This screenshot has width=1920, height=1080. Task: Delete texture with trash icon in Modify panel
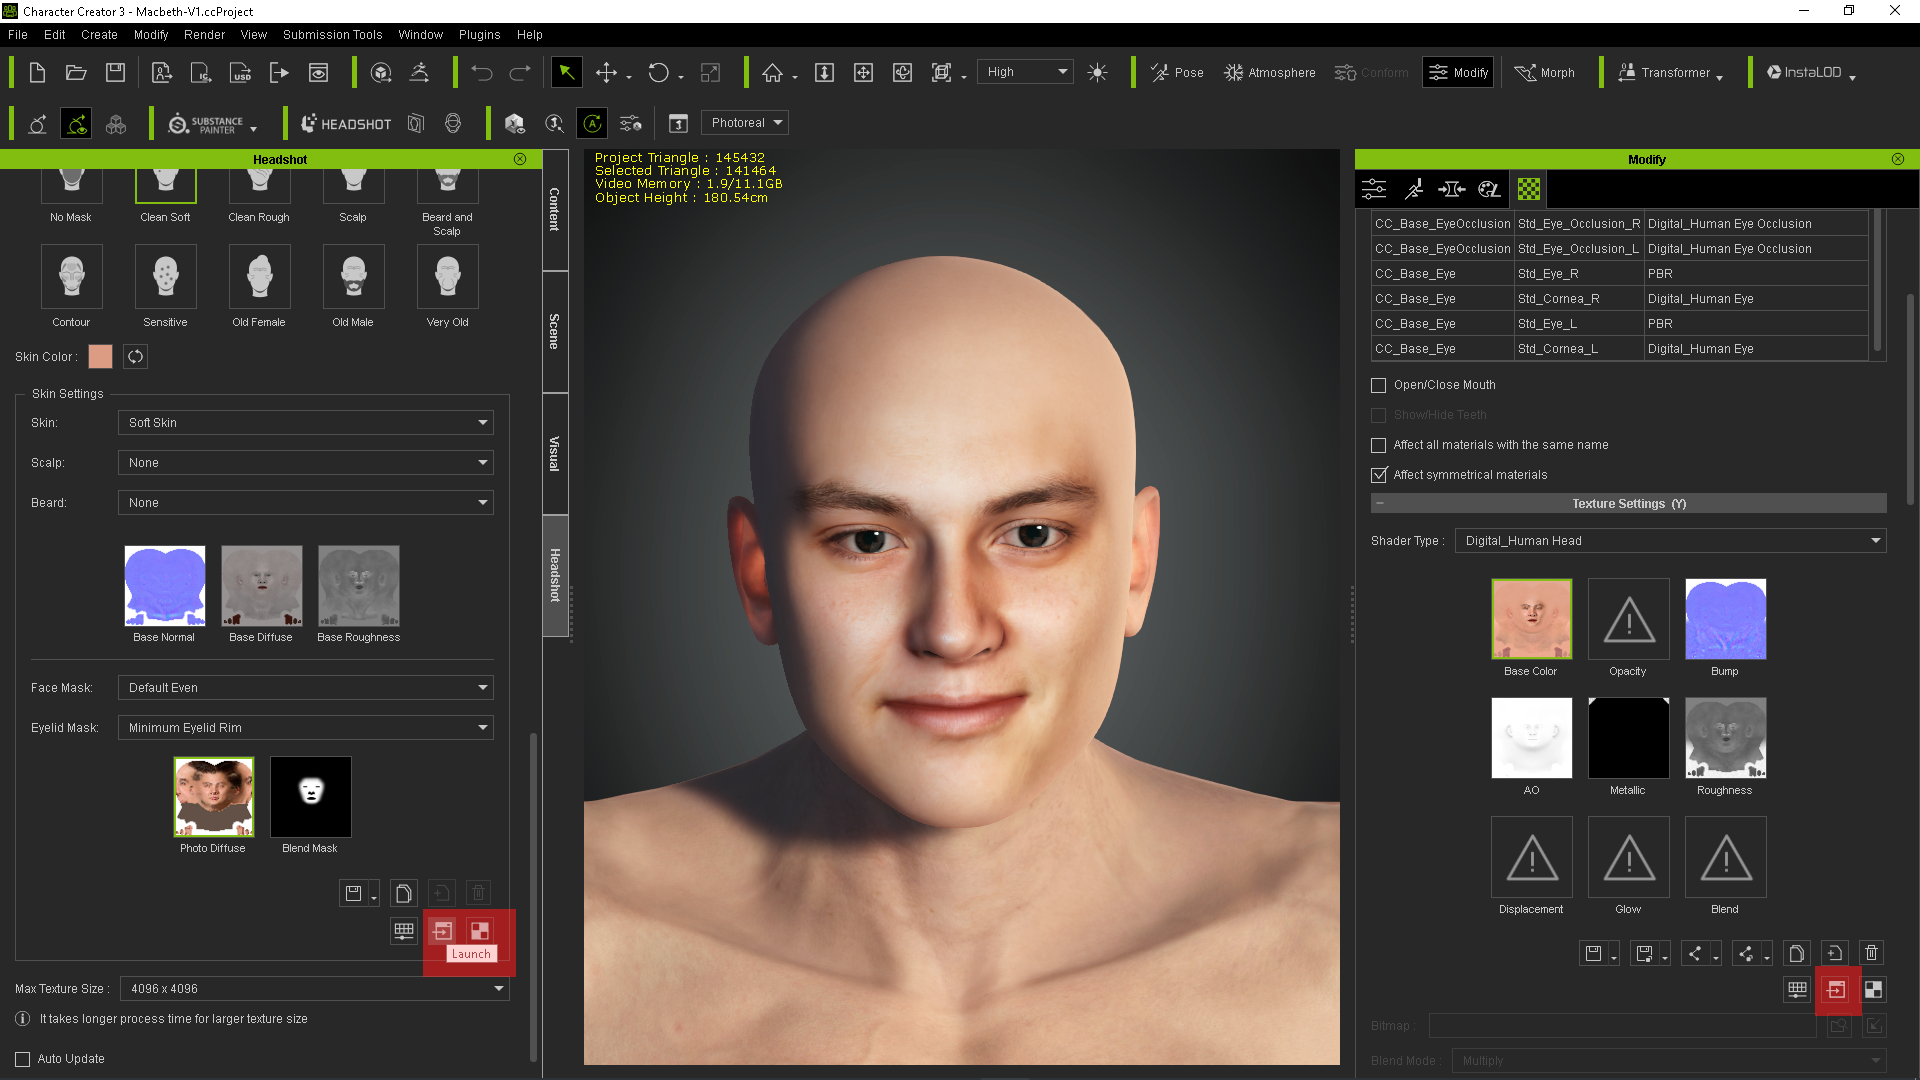tap(1872, 953)
